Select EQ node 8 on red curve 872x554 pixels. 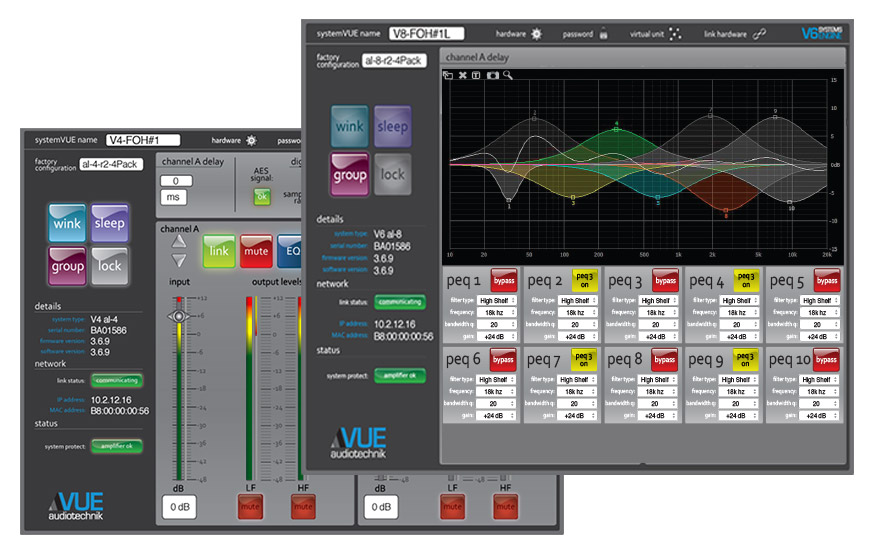click(x=726, y=210)
